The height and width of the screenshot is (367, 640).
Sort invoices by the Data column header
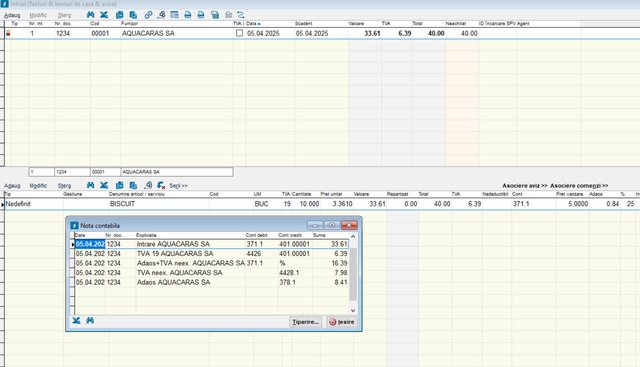253,24
